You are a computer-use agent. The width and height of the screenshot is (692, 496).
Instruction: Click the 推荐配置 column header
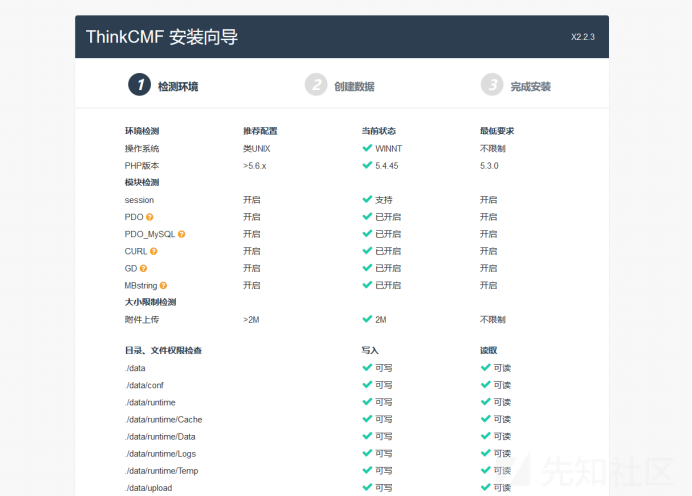(260, 131)
